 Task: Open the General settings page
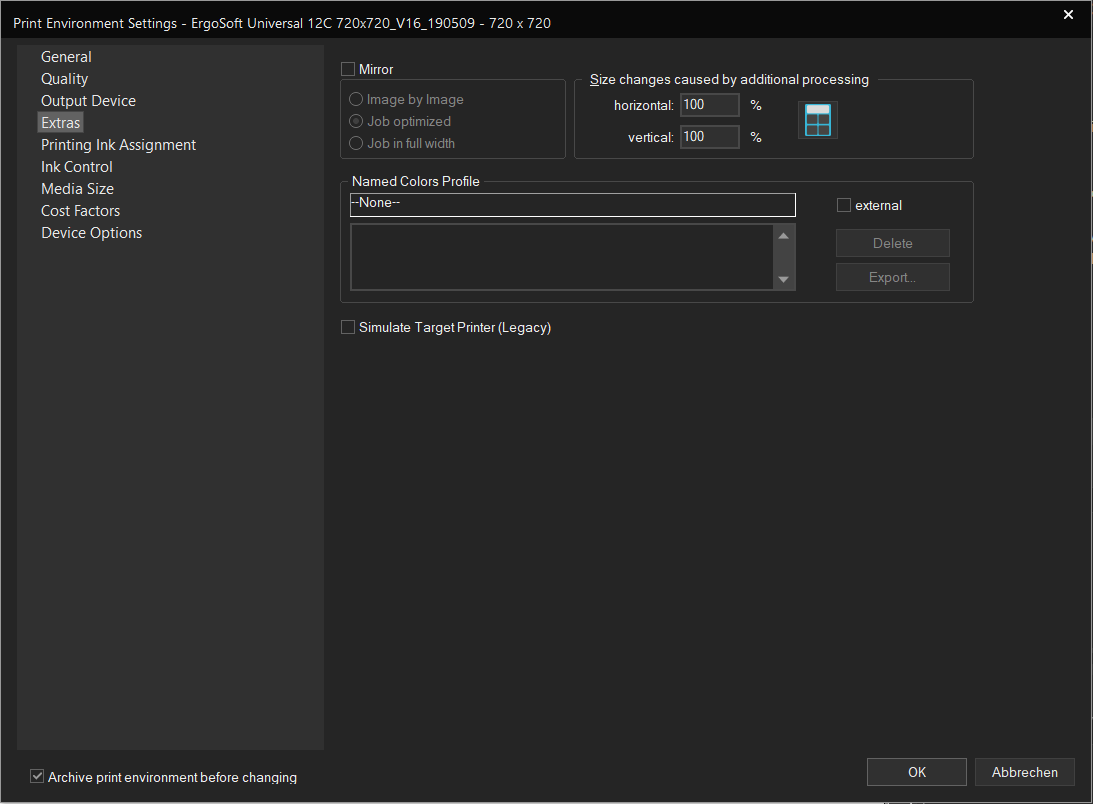pyautogui.click(x=66, y=57)
